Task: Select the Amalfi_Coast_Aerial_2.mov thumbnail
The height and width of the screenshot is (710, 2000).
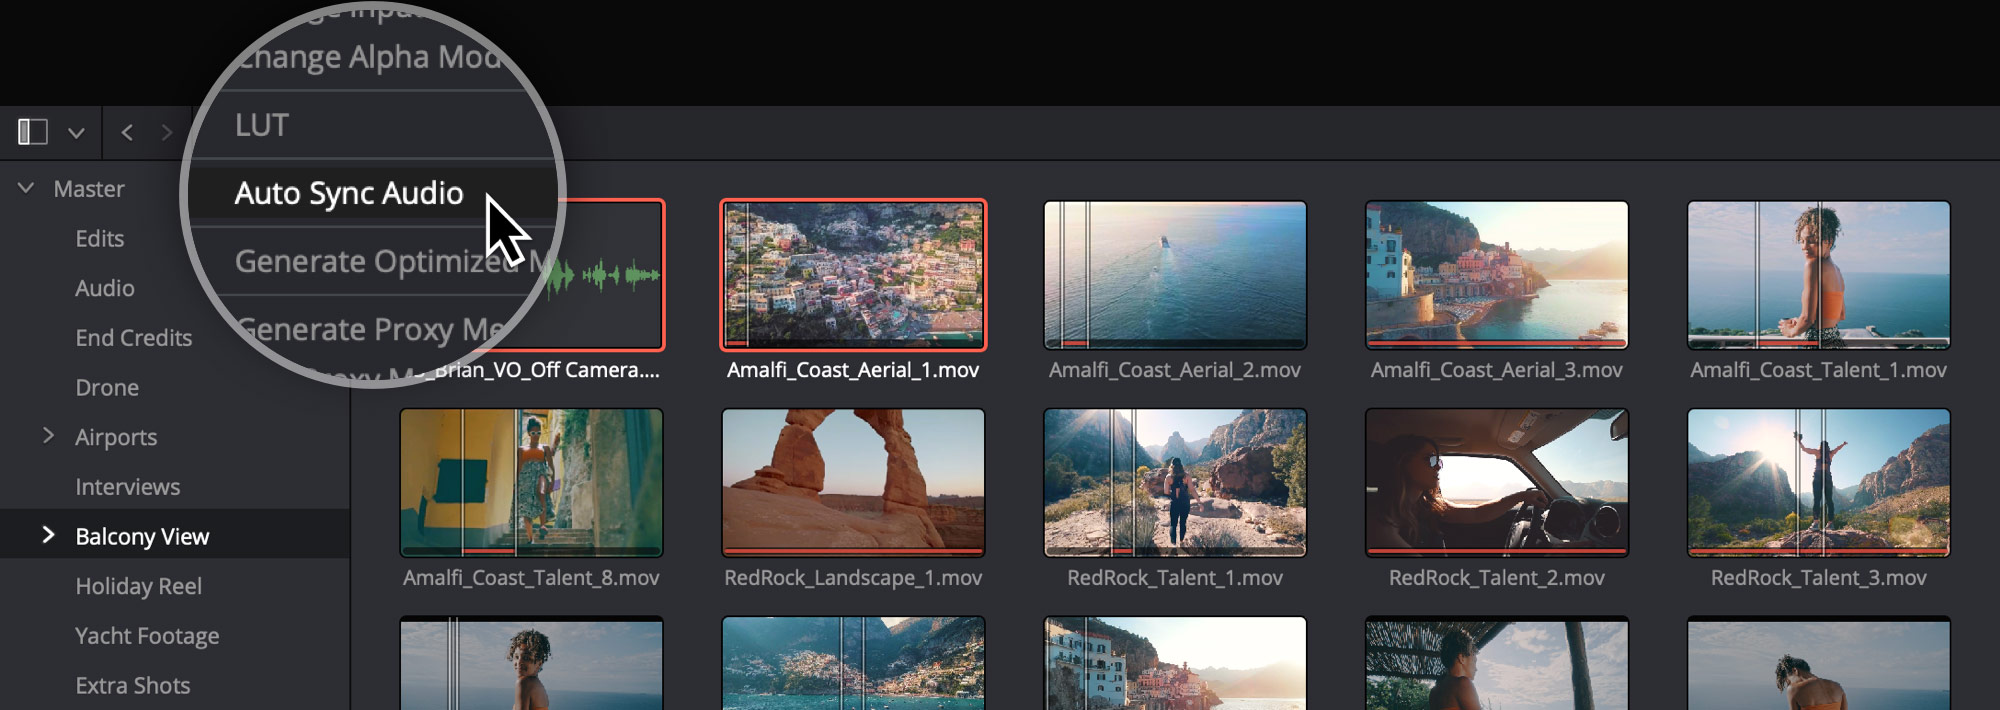Action: point(1175,275)
